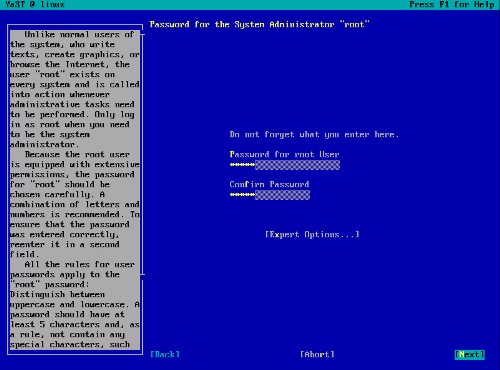Focus the Confirm Password field

(x=270, y=195)
